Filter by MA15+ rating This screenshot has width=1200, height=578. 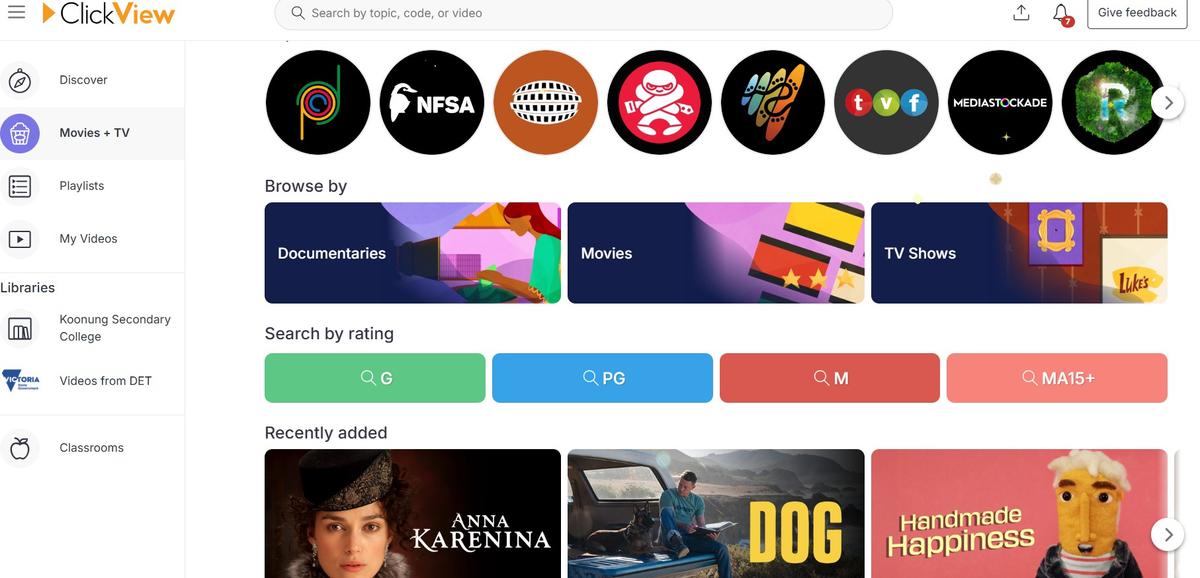pyautogui.click(x=1057, y=378)
